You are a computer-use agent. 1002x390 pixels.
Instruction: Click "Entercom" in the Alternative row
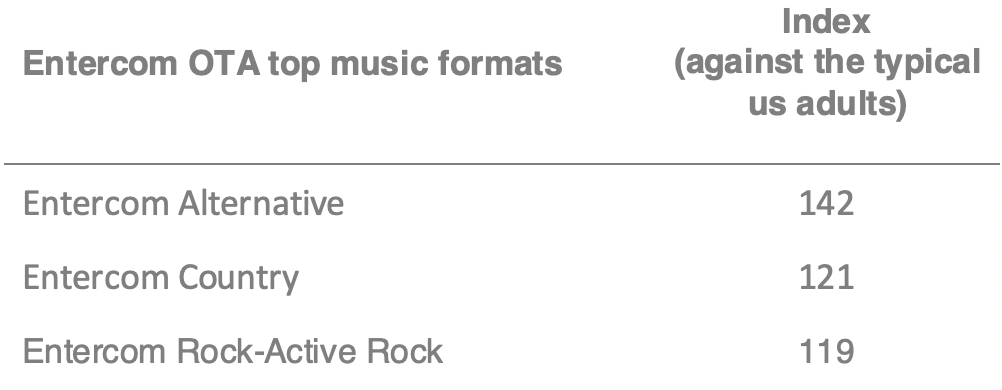click(96, 203)
